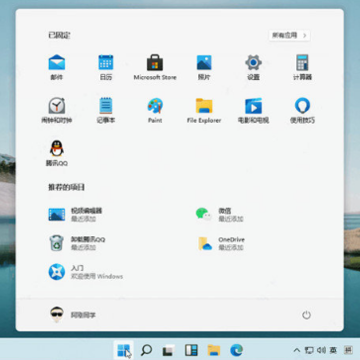
Task: Open network status in system tray
Action: [x=309, y=350]
